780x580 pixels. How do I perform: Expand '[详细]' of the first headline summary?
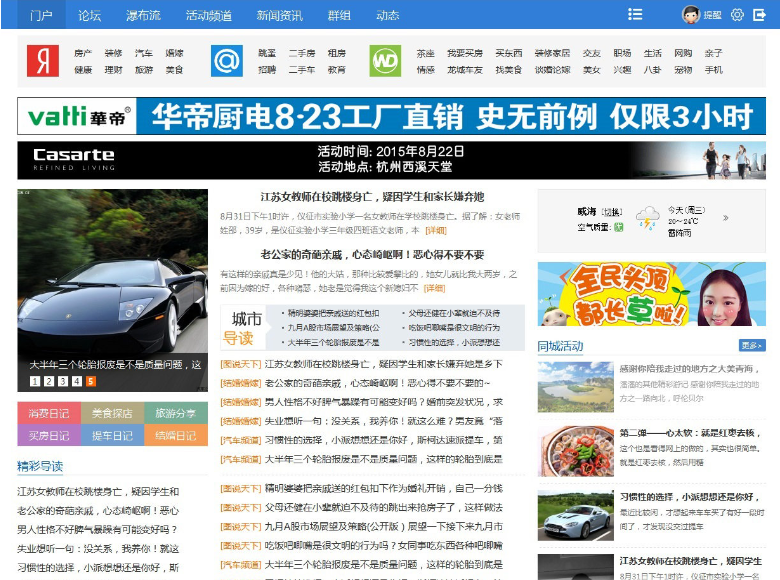436,230
